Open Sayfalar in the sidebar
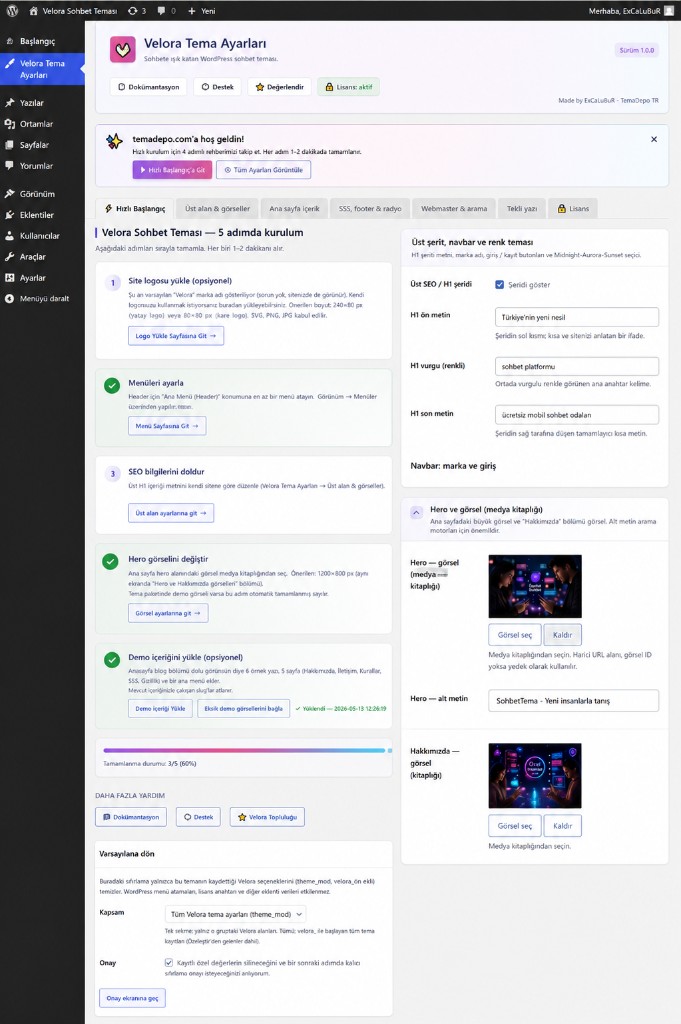Image resolution: width=681 pixels, height=1024 pixels. click(x=42, y=144)
